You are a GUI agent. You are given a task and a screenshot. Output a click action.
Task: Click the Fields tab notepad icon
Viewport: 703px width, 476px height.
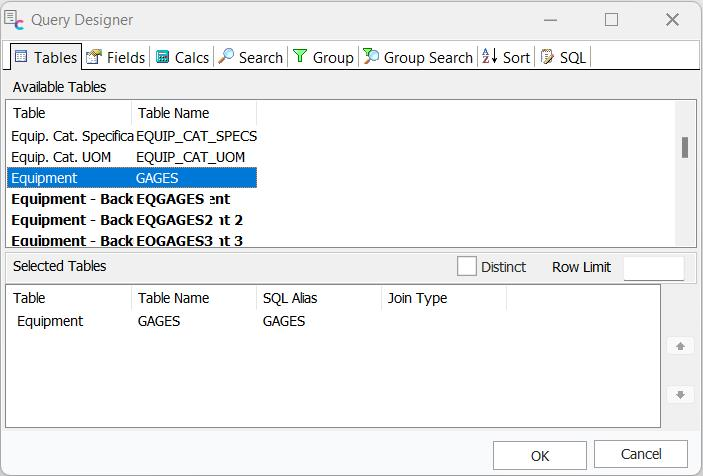pyautogui.click(x=94, y=57)
